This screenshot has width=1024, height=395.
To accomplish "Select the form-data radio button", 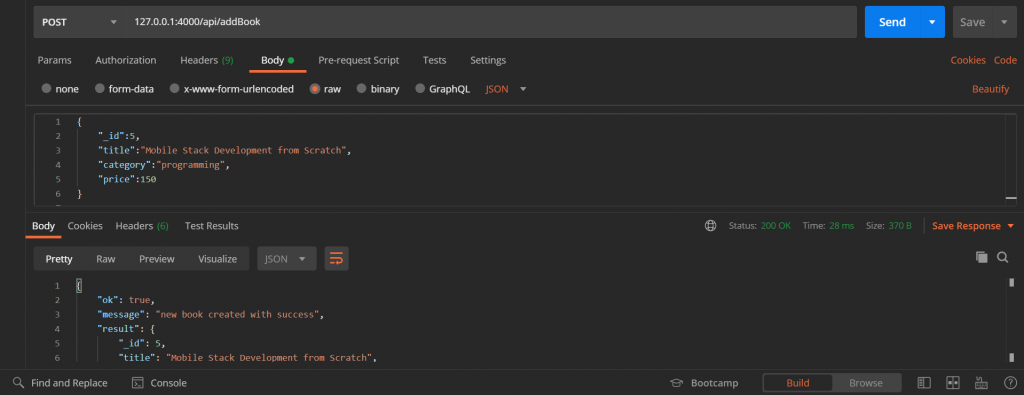I will coord(100,89).
